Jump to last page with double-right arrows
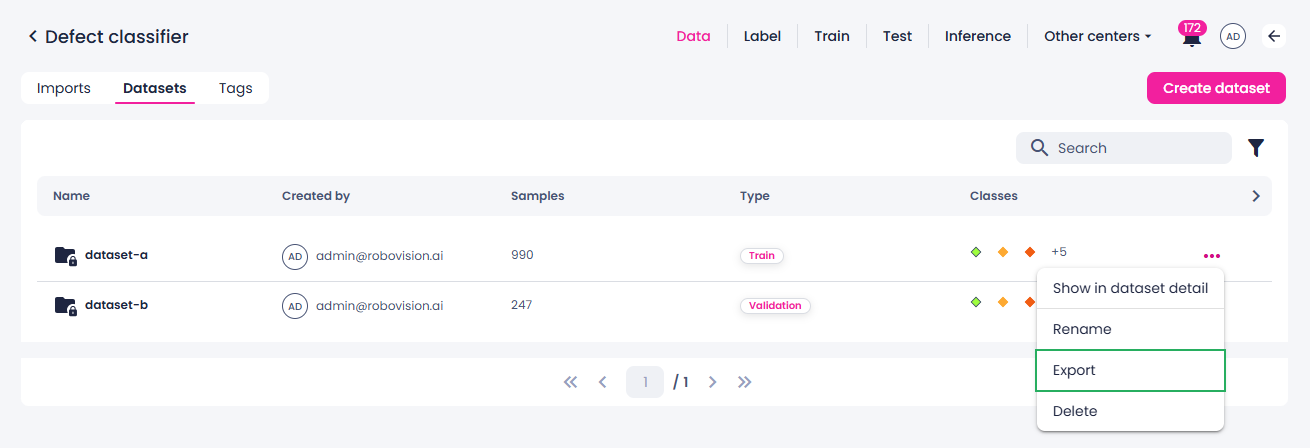The width and height of the screenshot is (1310, 448). point(744,382)
